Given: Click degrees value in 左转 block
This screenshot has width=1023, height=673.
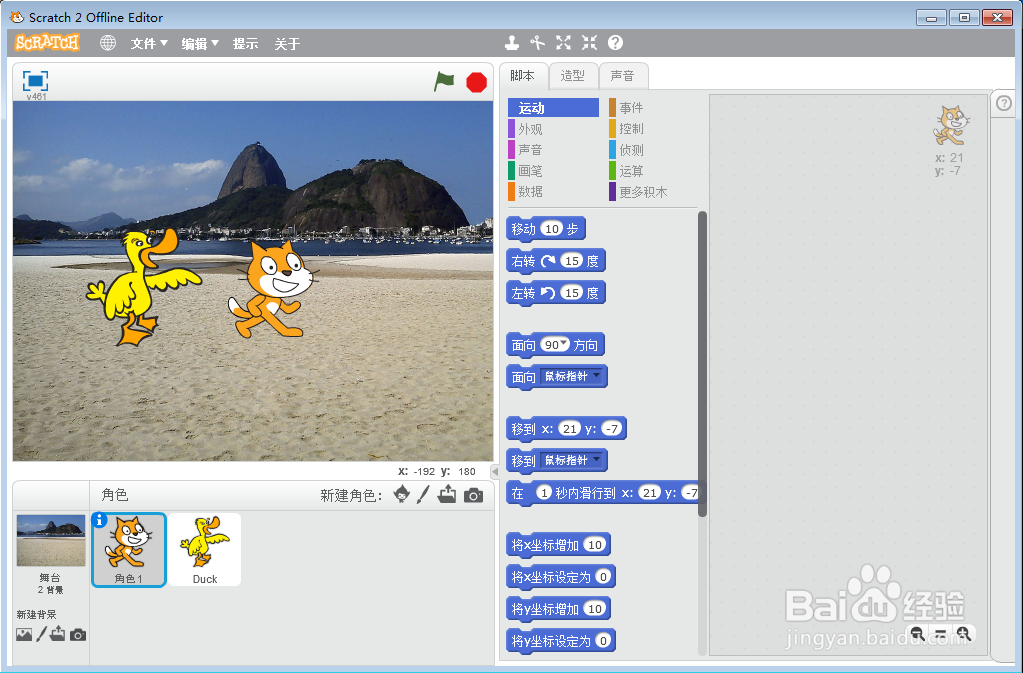Looking at the screenshot, I should [x=572, y=293].
